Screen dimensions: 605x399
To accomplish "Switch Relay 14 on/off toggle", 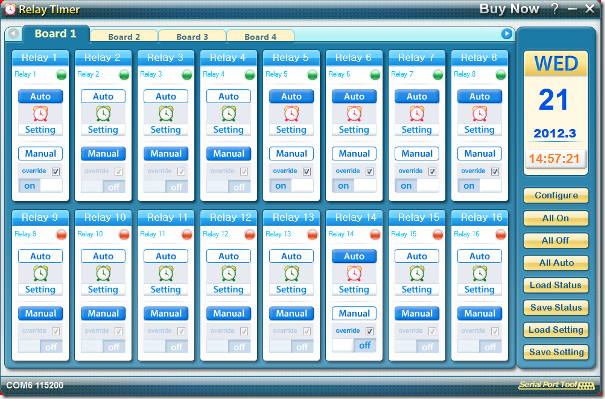I will click(354, 345).
